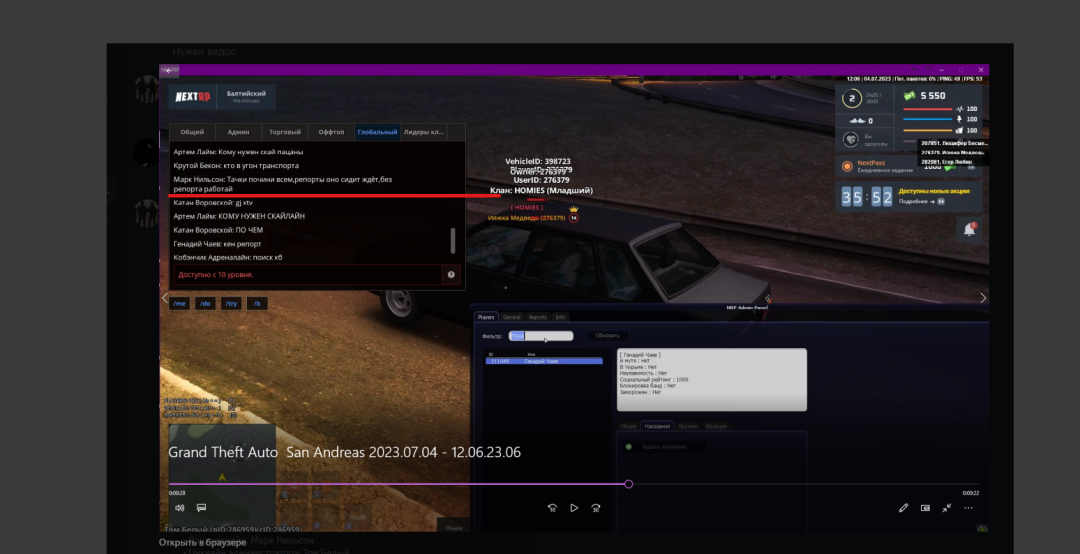Click the /do command button
Image resolution: width=1080 pixels, height=554 pixels.
[x=205, y=303]
